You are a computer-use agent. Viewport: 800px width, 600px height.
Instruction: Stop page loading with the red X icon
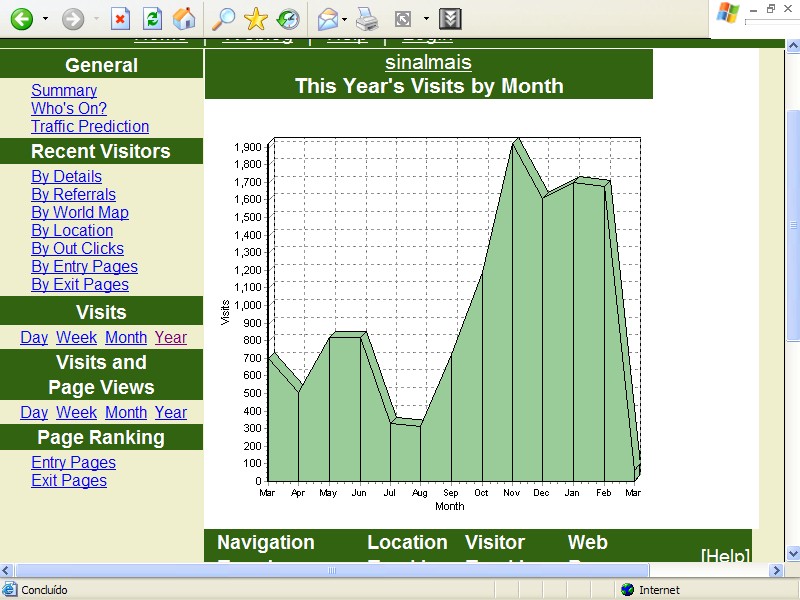click(120, 19)
